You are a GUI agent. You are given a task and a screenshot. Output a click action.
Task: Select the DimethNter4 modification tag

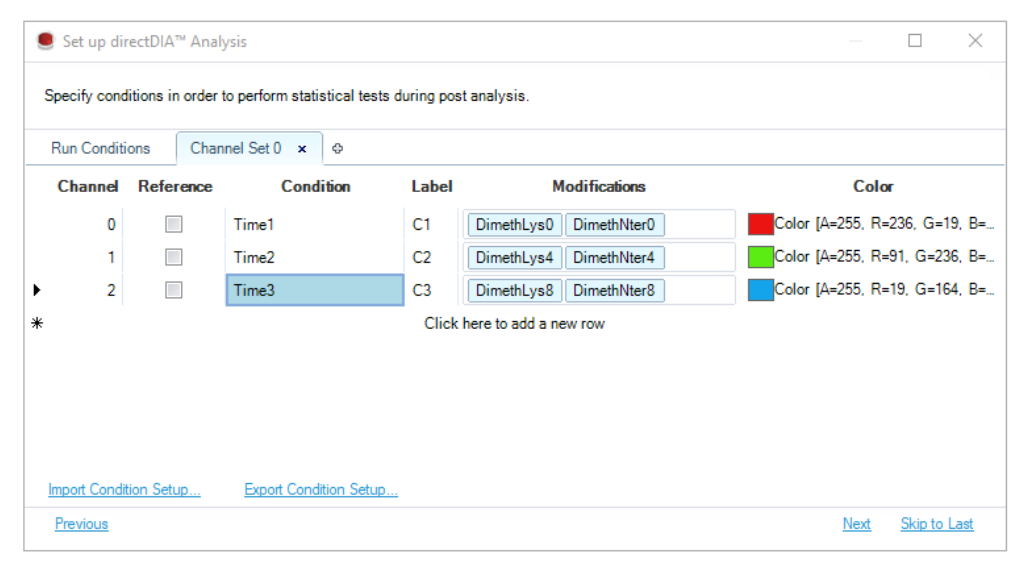pos(615,257)
